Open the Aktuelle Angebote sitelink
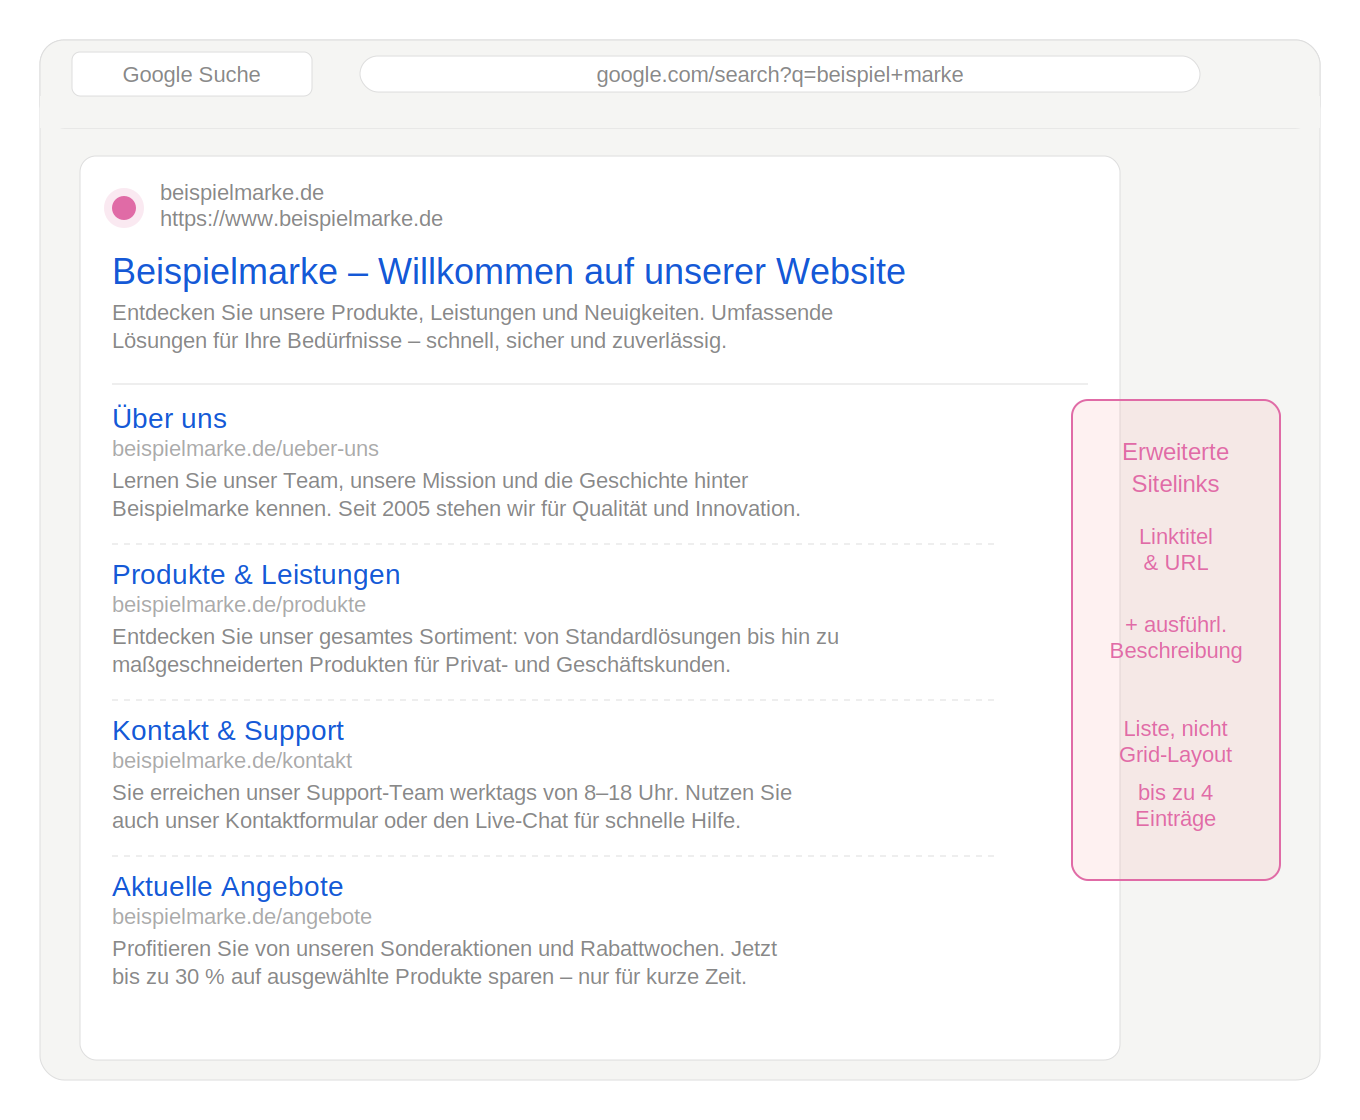This screenshot has height=1120, width=1360. [x=228, y=886]
